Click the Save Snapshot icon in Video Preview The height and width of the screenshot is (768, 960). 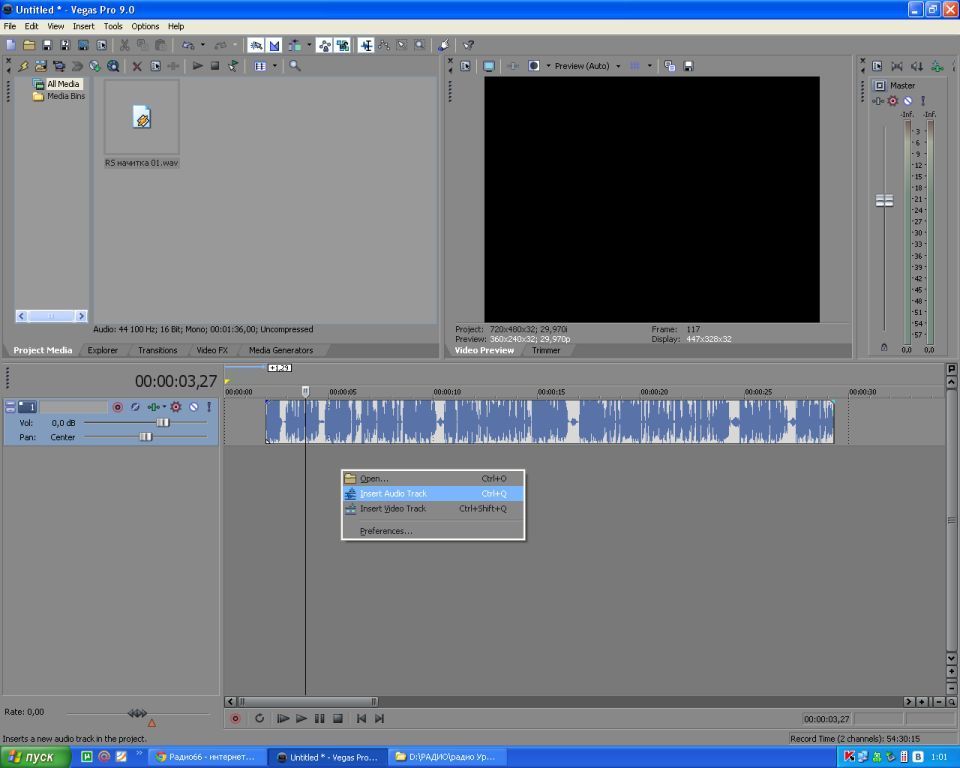click(x=688, y=66)
